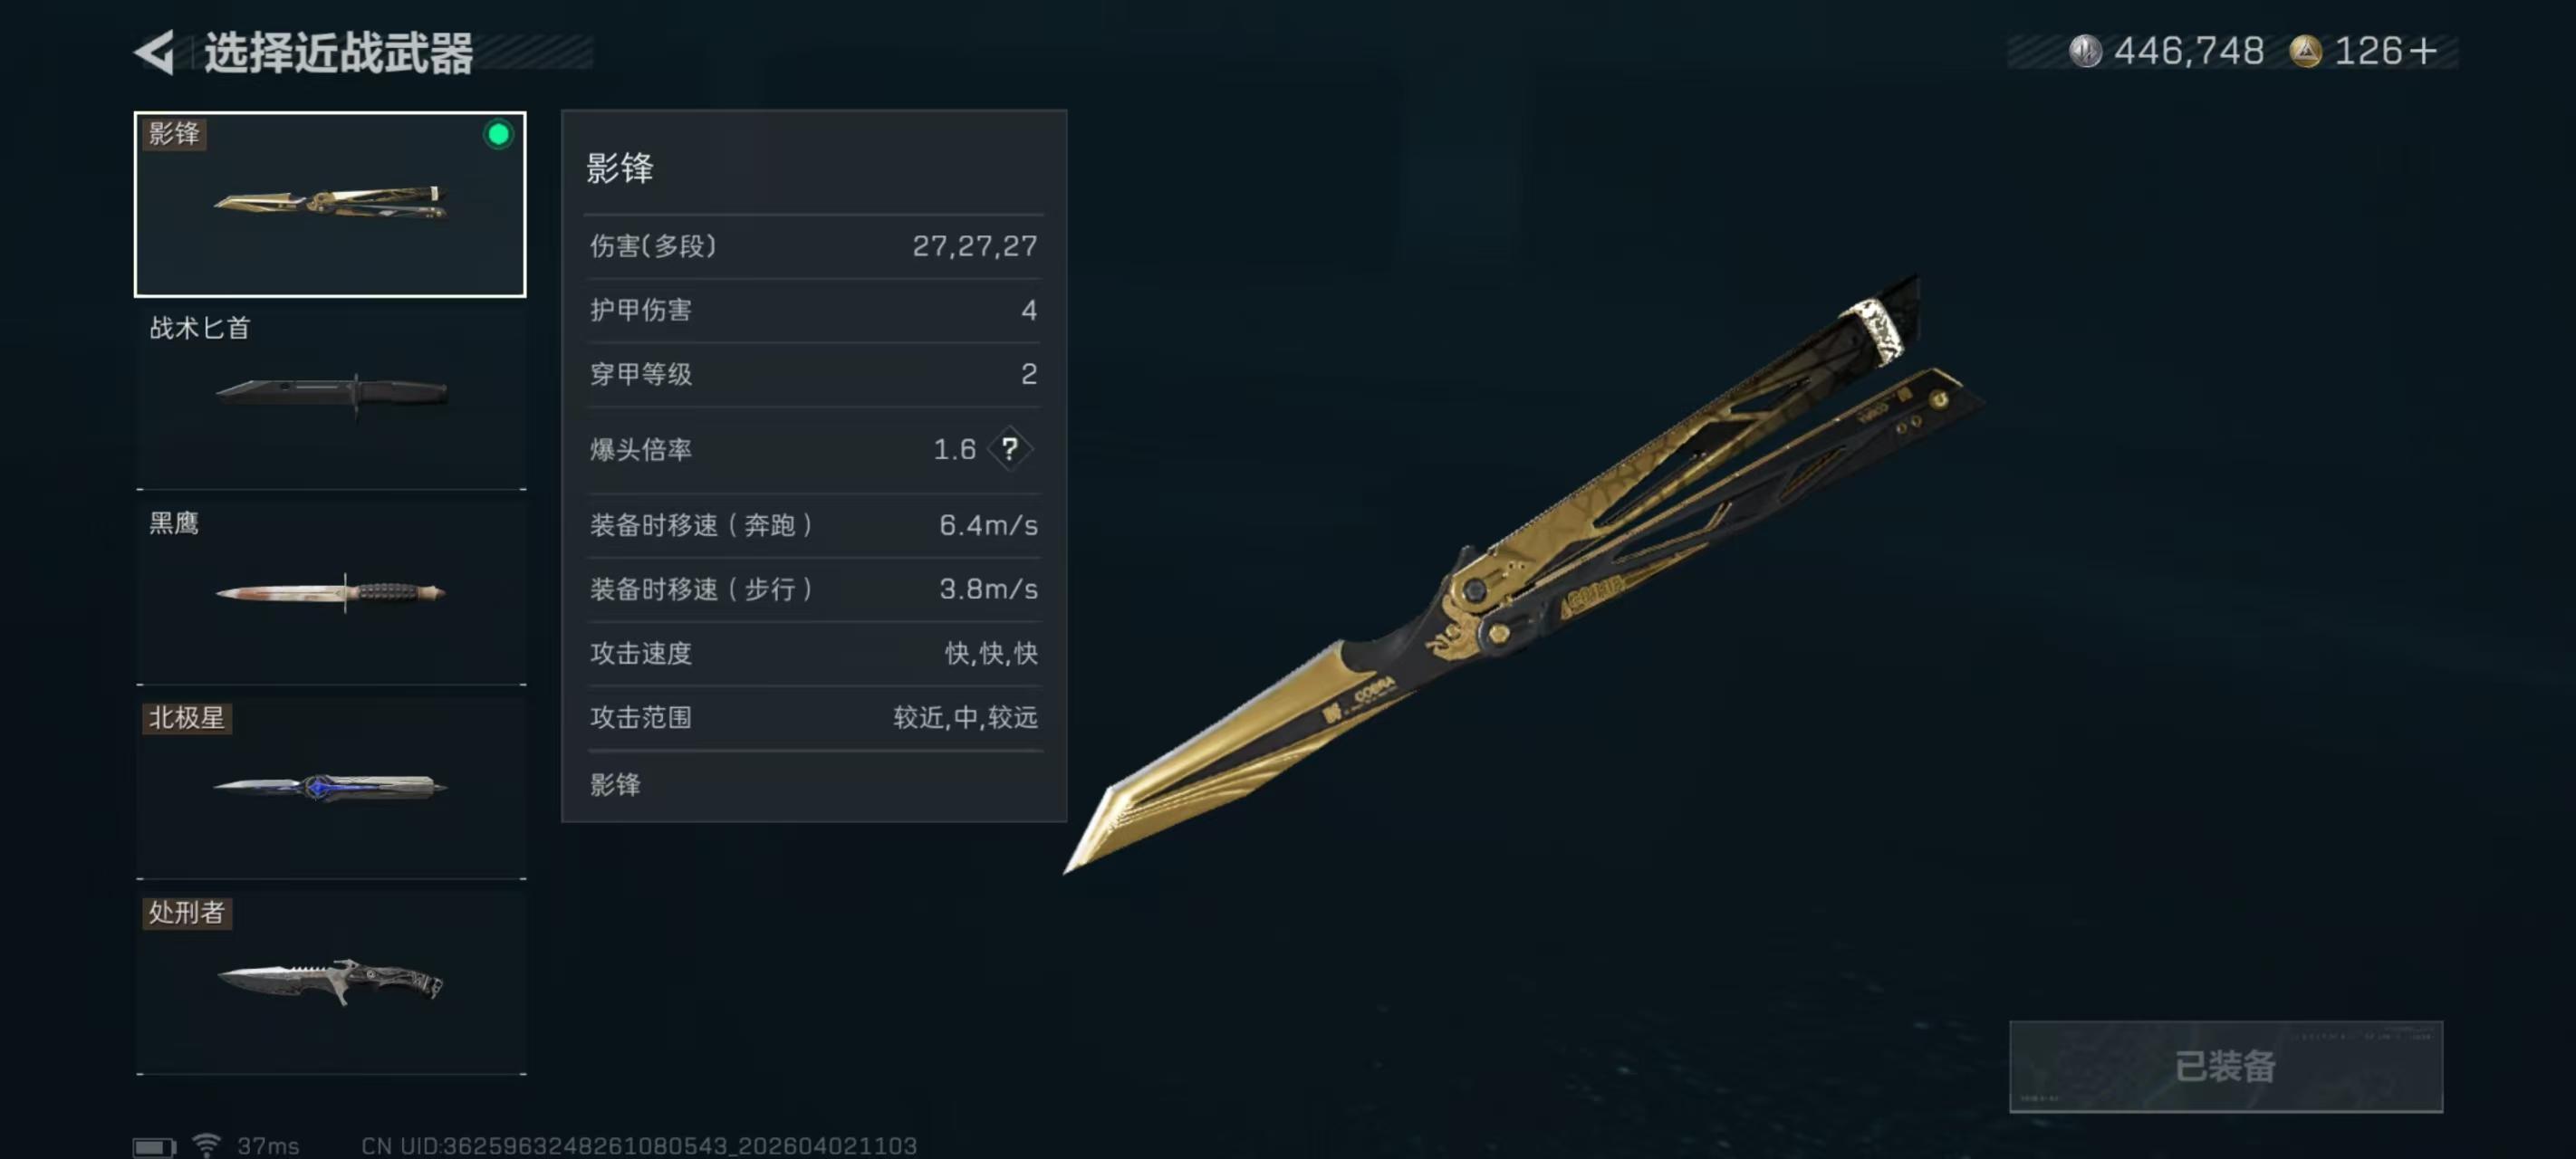Click the plus to add gold currency
This screenshot has width=2576, height=1159.
[x=2424, y=51]
